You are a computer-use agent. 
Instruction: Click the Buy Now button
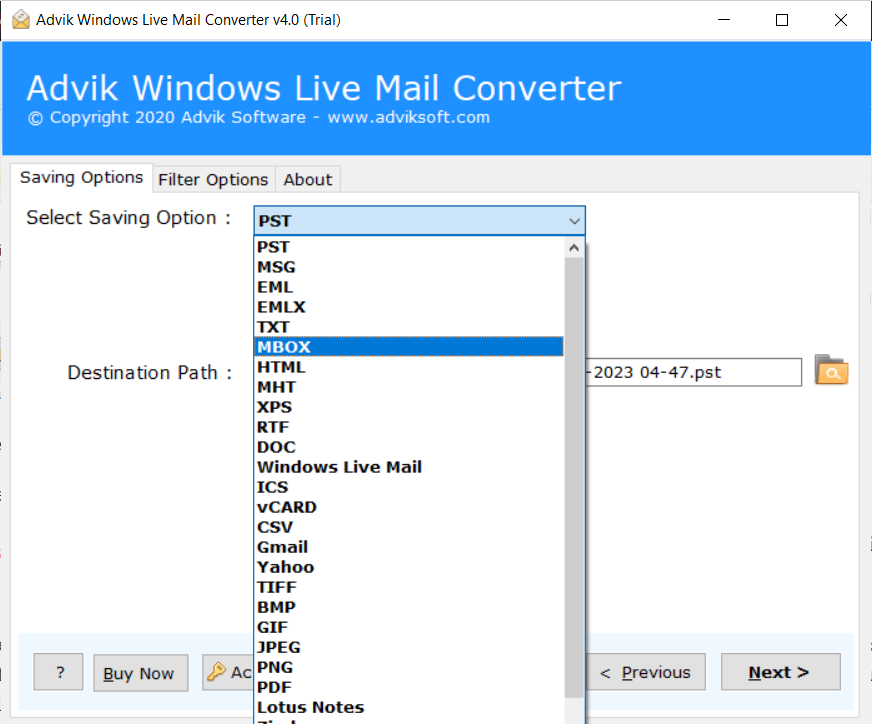coord(141,673)
